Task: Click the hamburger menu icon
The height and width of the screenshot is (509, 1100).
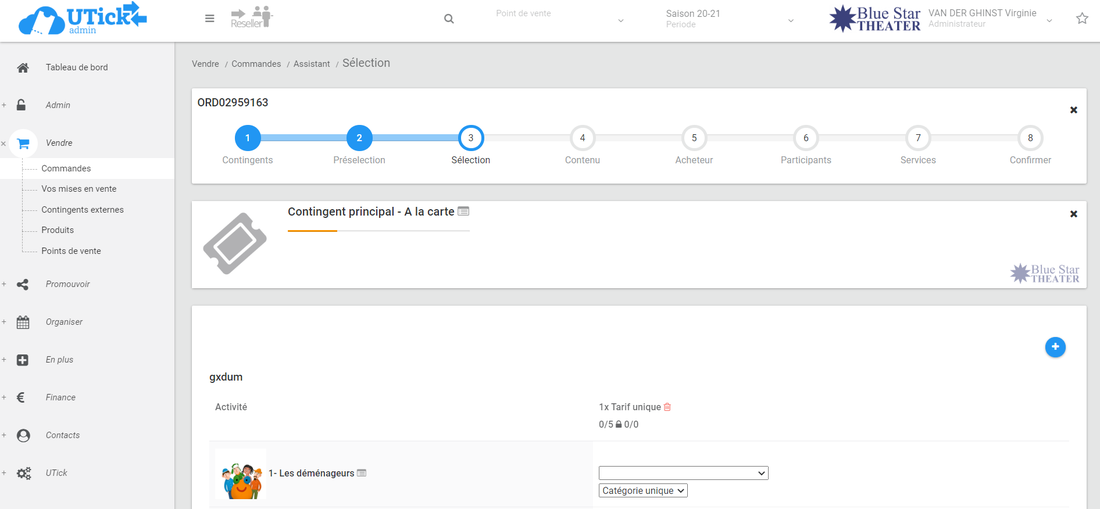Action: tap(209, 18)
